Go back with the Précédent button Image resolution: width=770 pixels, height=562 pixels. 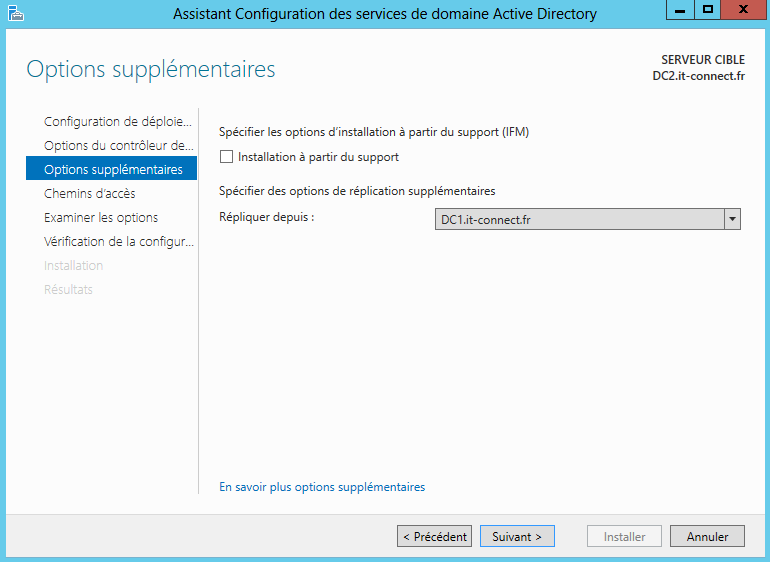[x=434, y=537]
